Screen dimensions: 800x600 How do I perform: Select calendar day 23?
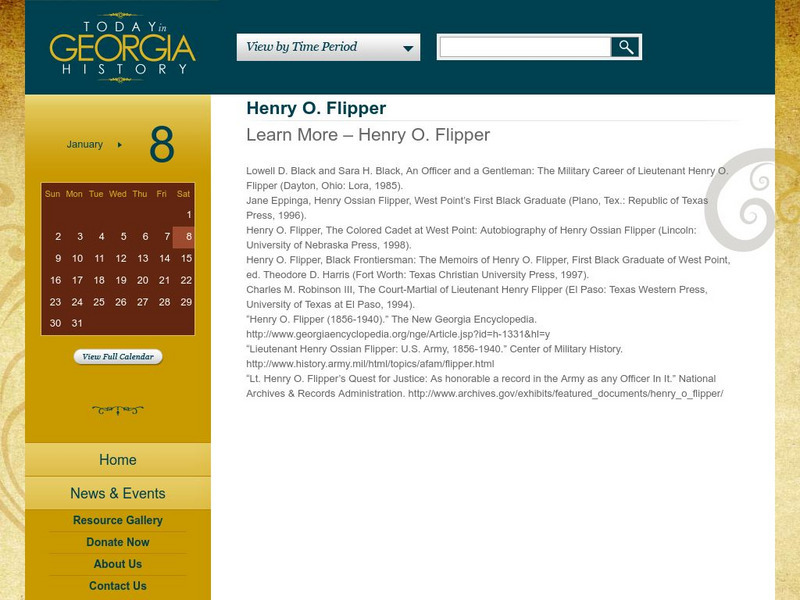[56, 302]
